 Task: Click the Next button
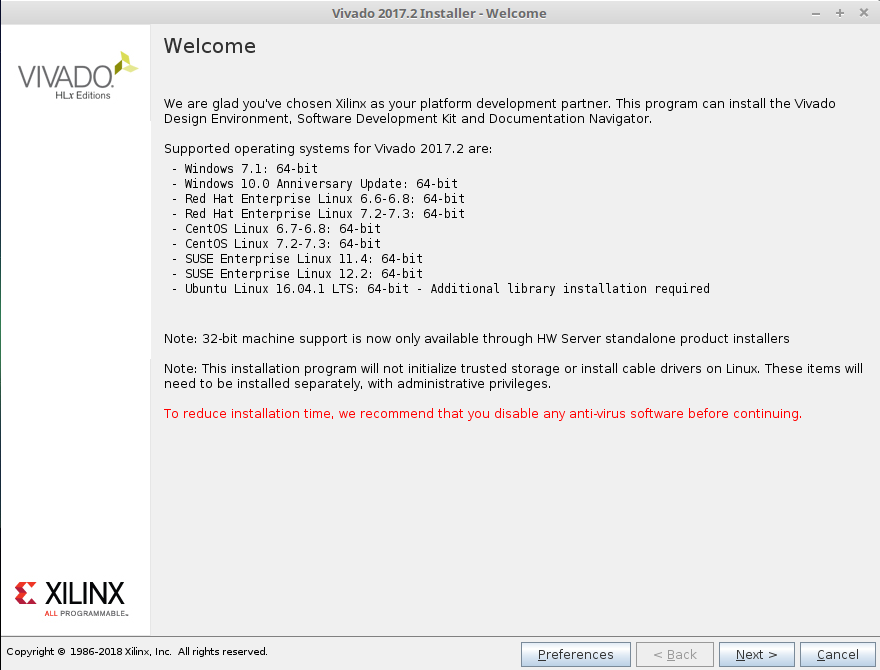coord(757,654)
